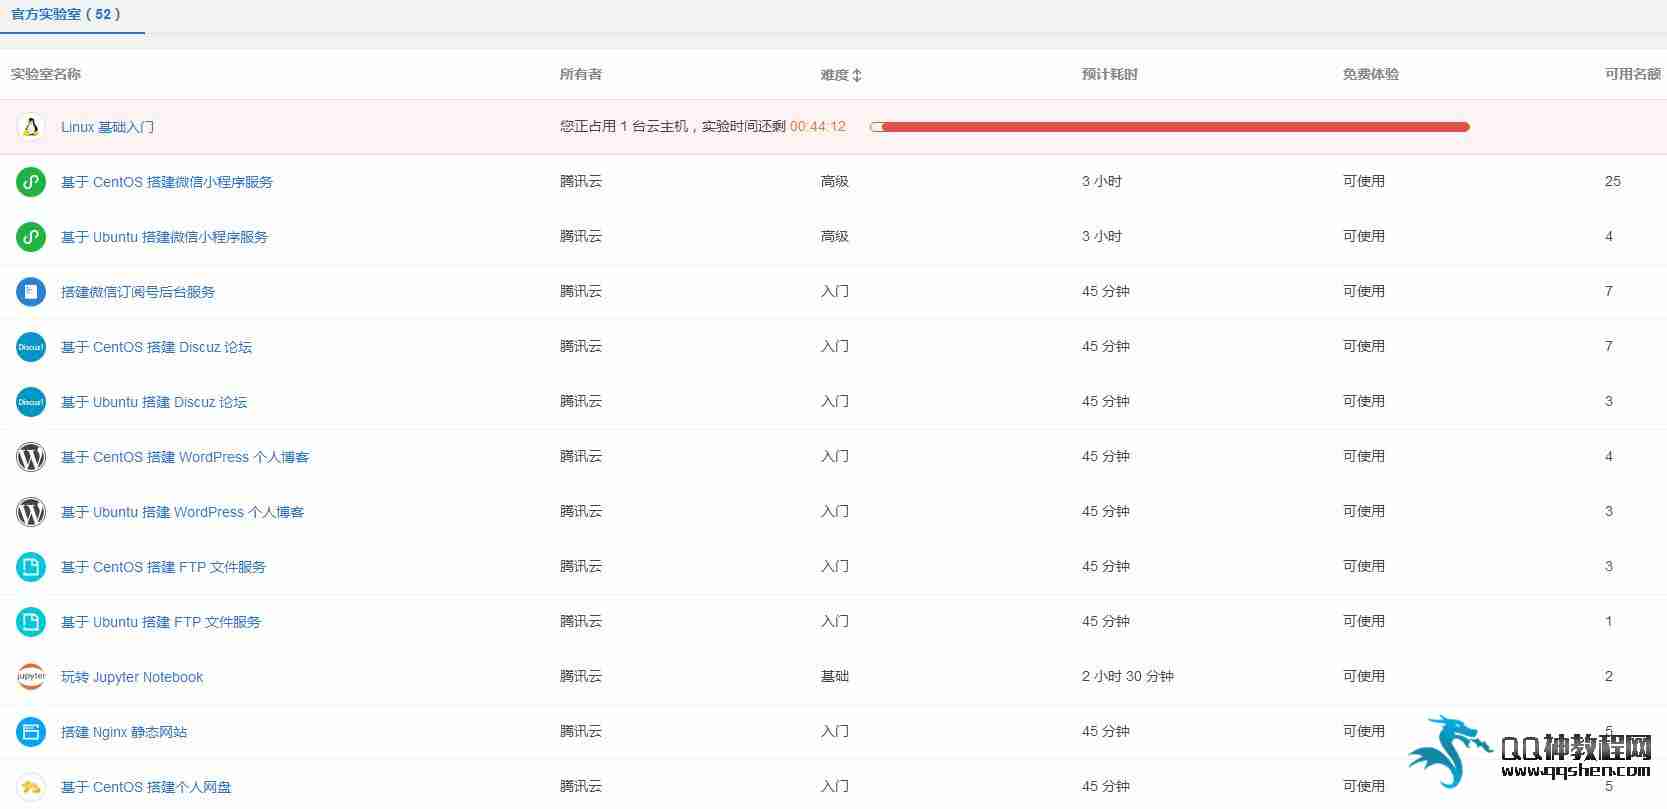Open 基于 CentOS 搭建微信小程序服务
The height and width of the screenshot is (809, 1667).
(166, 182)
